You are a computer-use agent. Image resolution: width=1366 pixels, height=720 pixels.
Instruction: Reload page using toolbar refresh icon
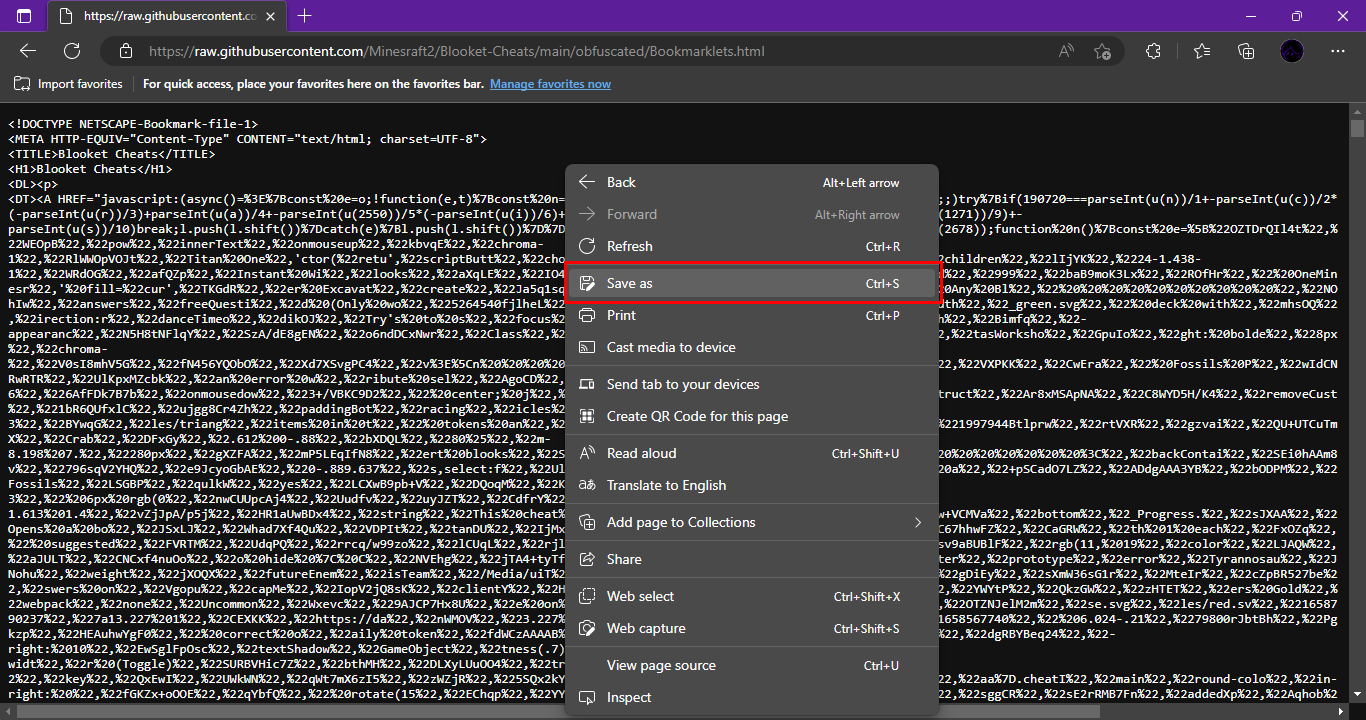click(x=72, y=51)
